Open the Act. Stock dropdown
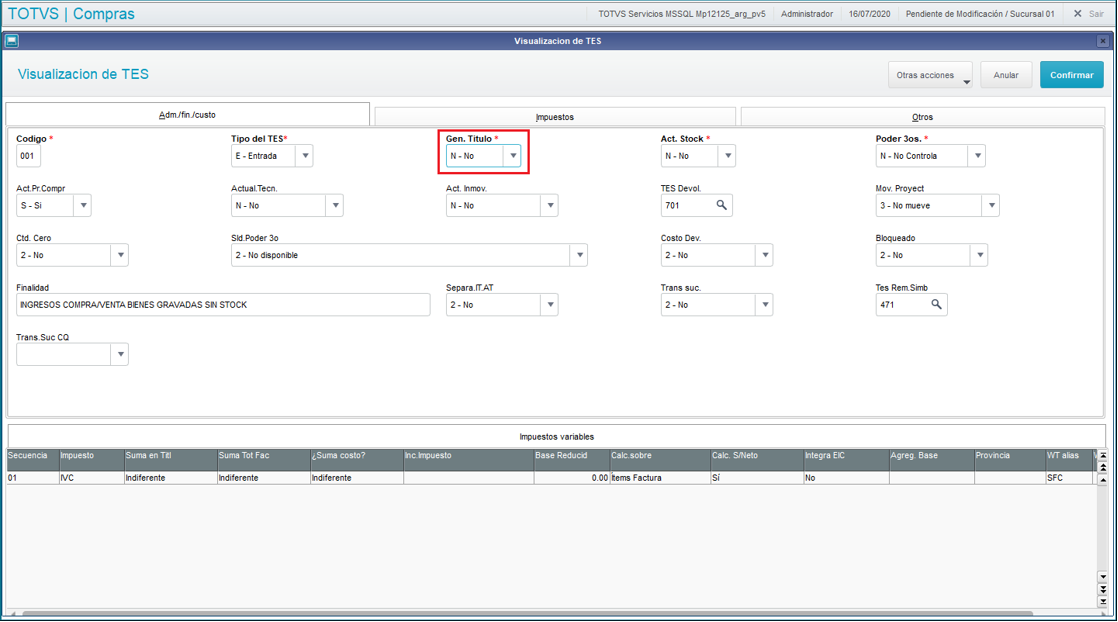 (727, 156)
